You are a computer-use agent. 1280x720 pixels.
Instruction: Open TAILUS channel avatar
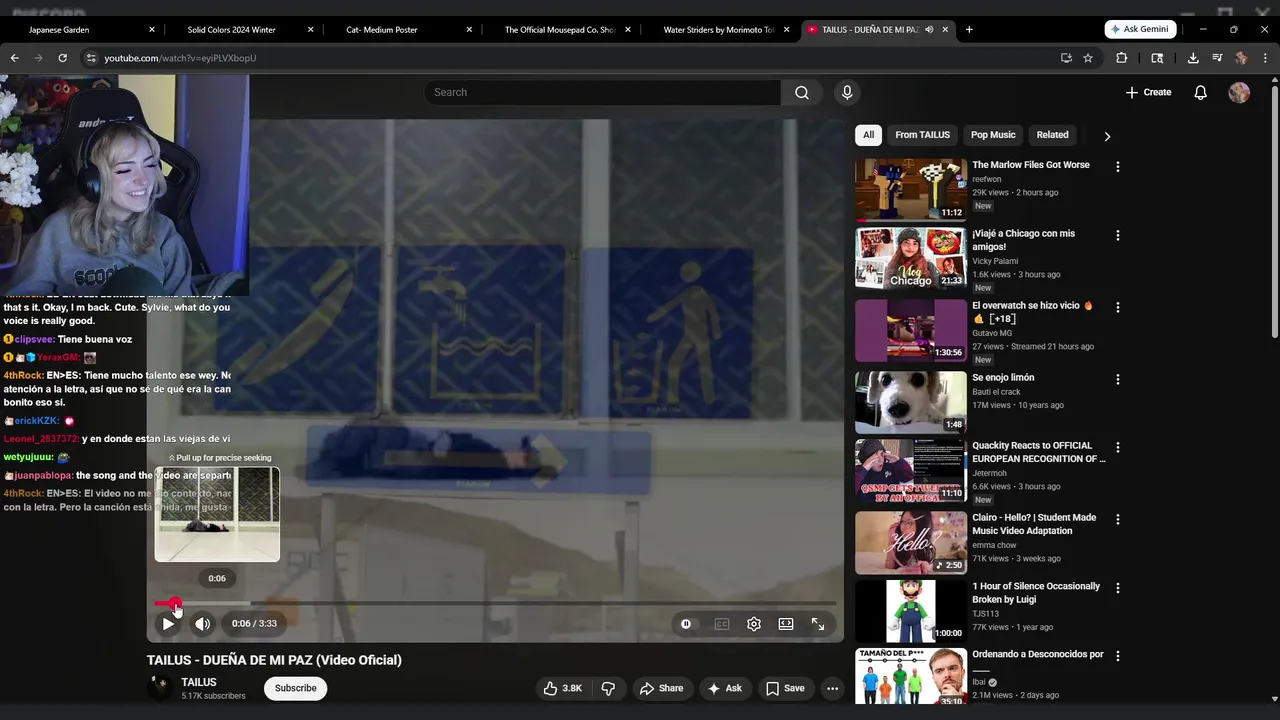pos(160,688)
